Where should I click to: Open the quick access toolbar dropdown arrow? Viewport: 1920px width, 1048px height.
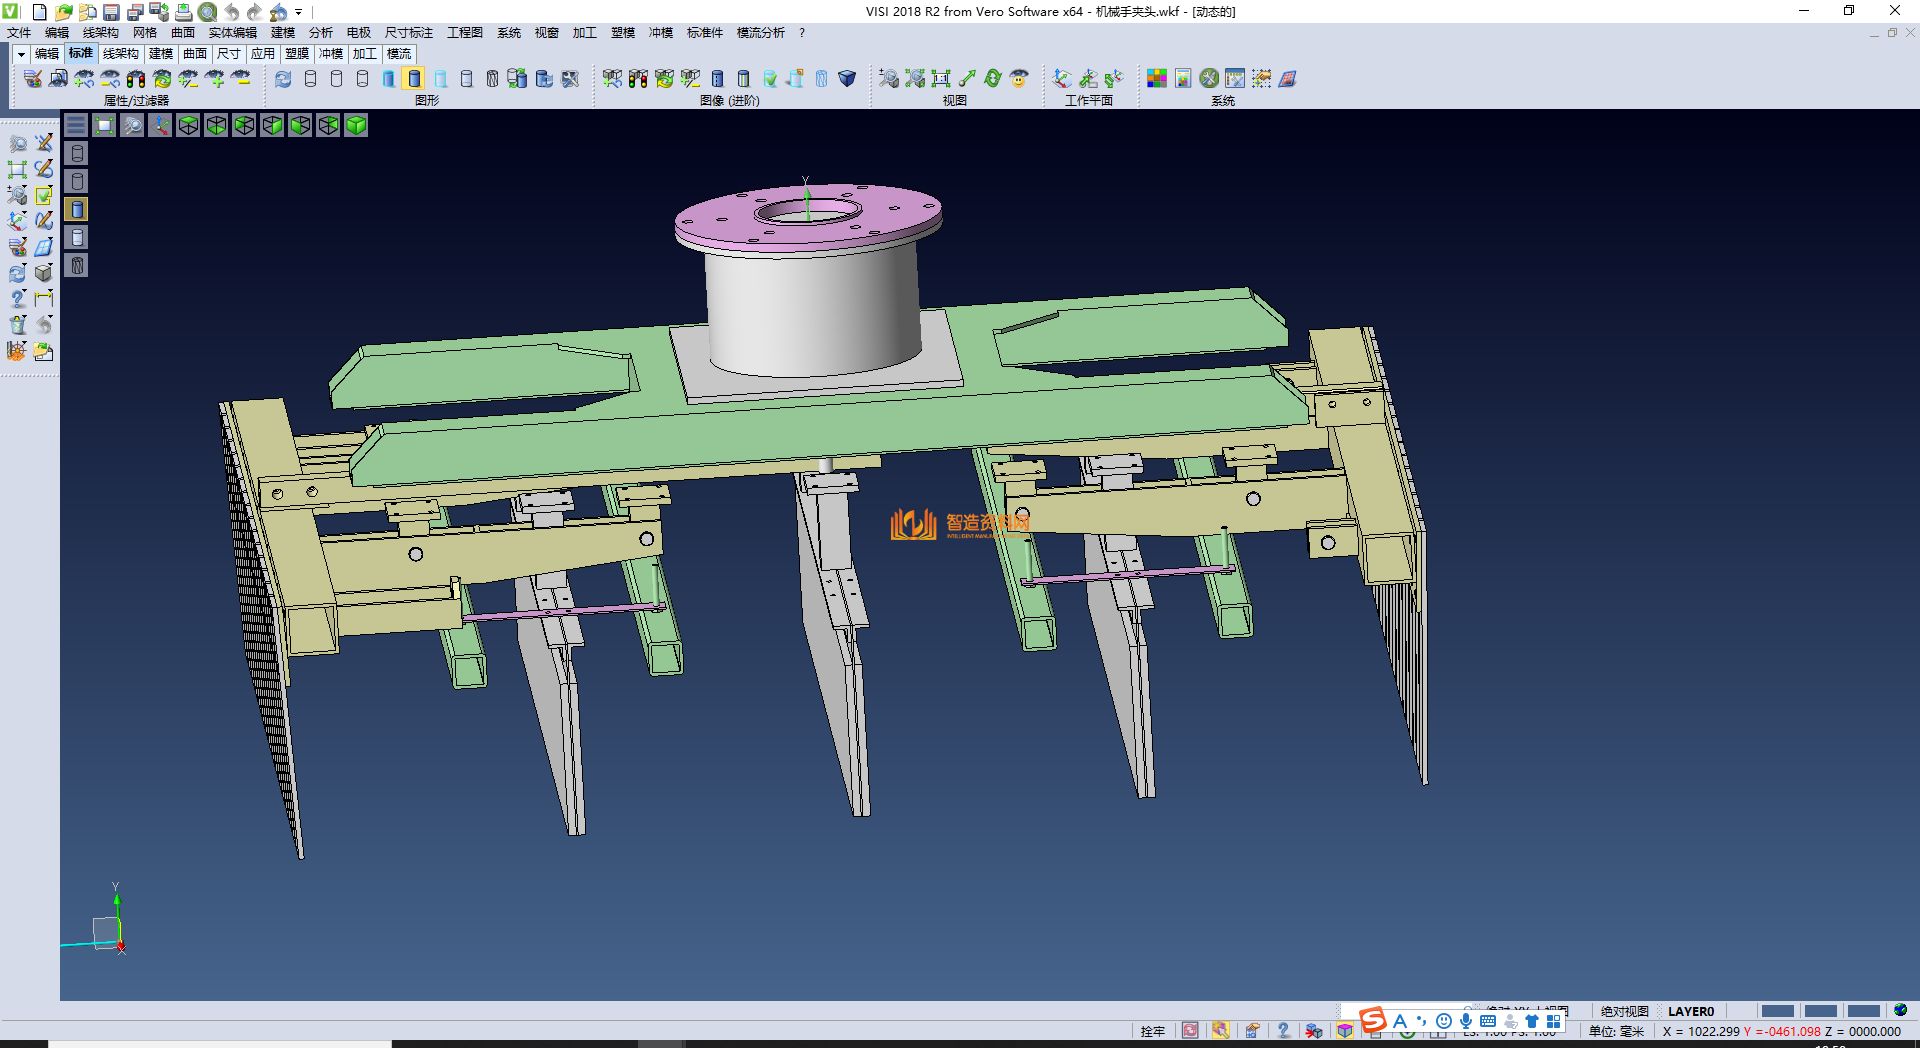[x=299, y=12]
